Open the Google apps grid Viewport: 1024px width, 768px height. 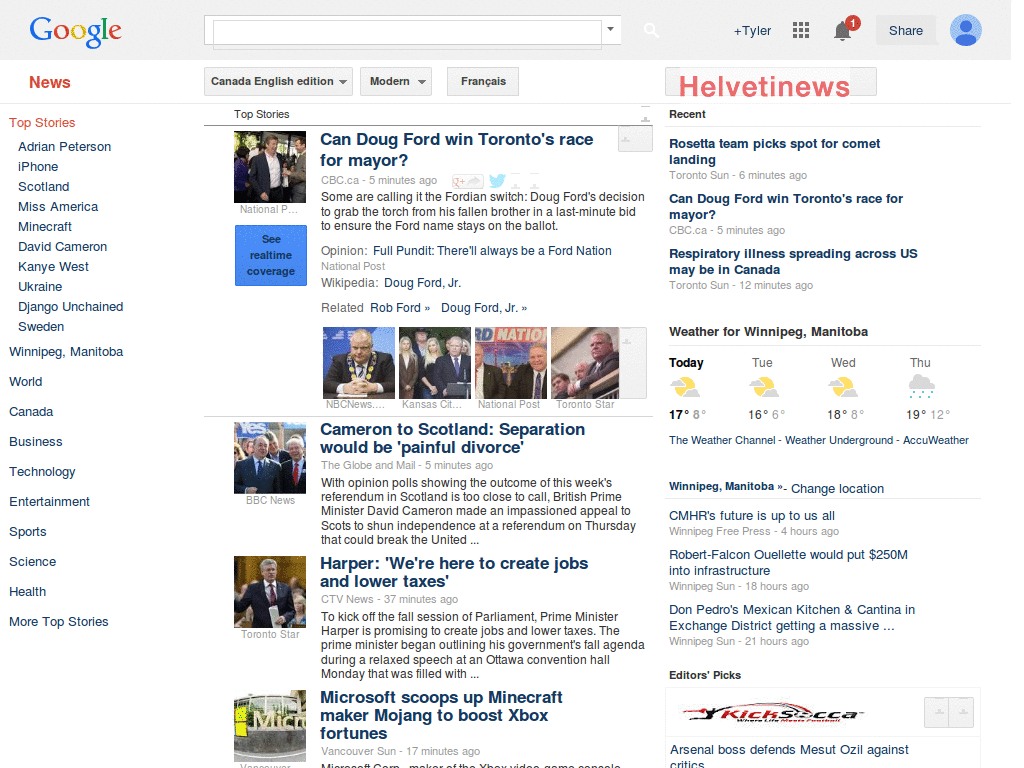pyautogui.click(x=801, y=30)
